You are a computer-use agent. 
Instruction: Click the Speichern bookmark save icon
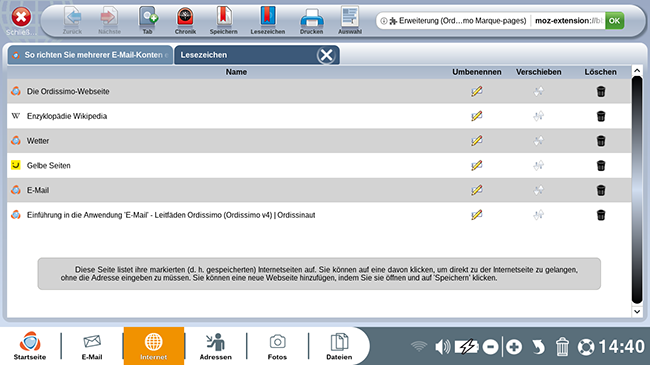tap(223, 20)
